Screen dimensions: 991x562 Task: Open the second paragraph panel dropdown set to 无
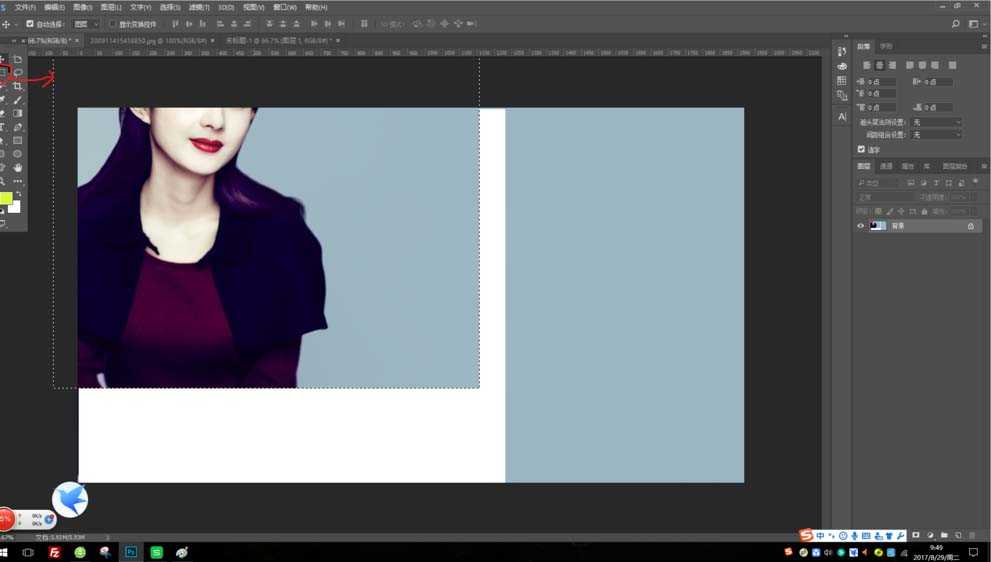click(x=936, y=134)
